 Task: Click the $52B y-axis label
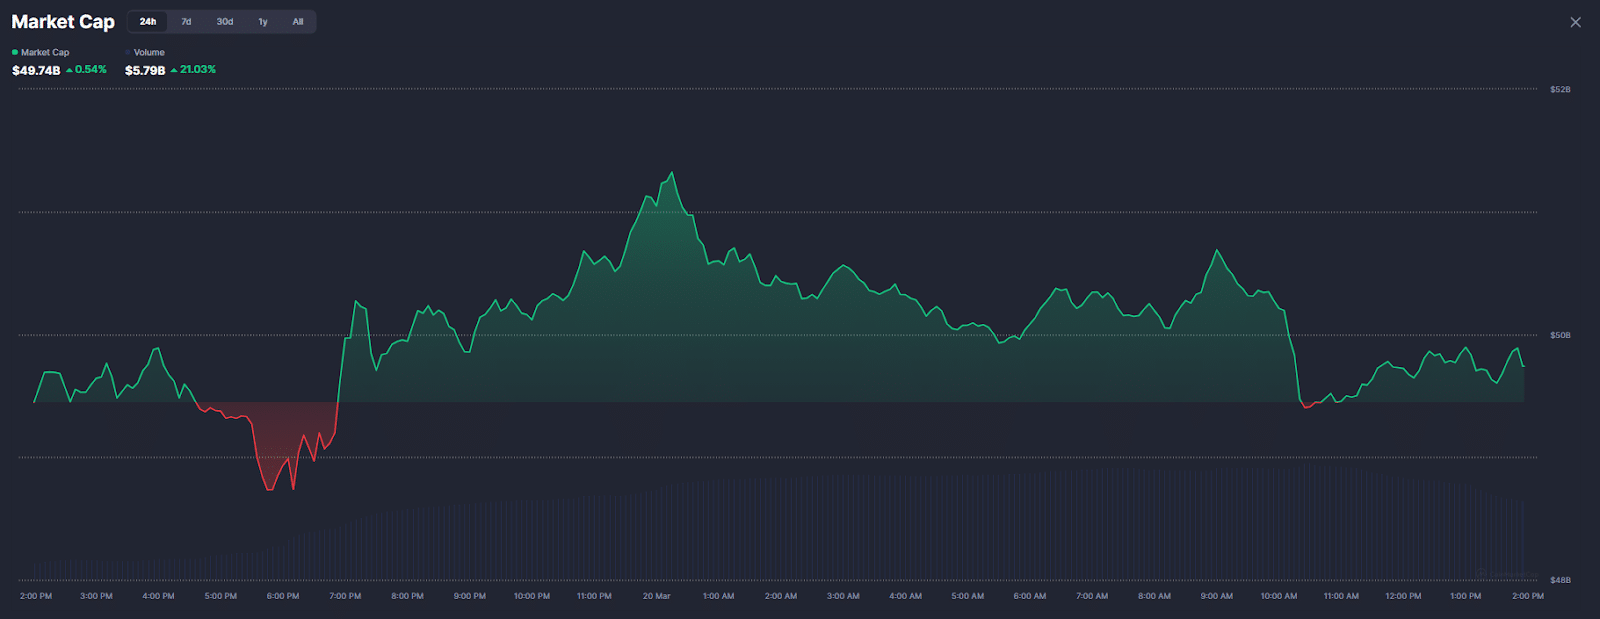[1560, 90]
